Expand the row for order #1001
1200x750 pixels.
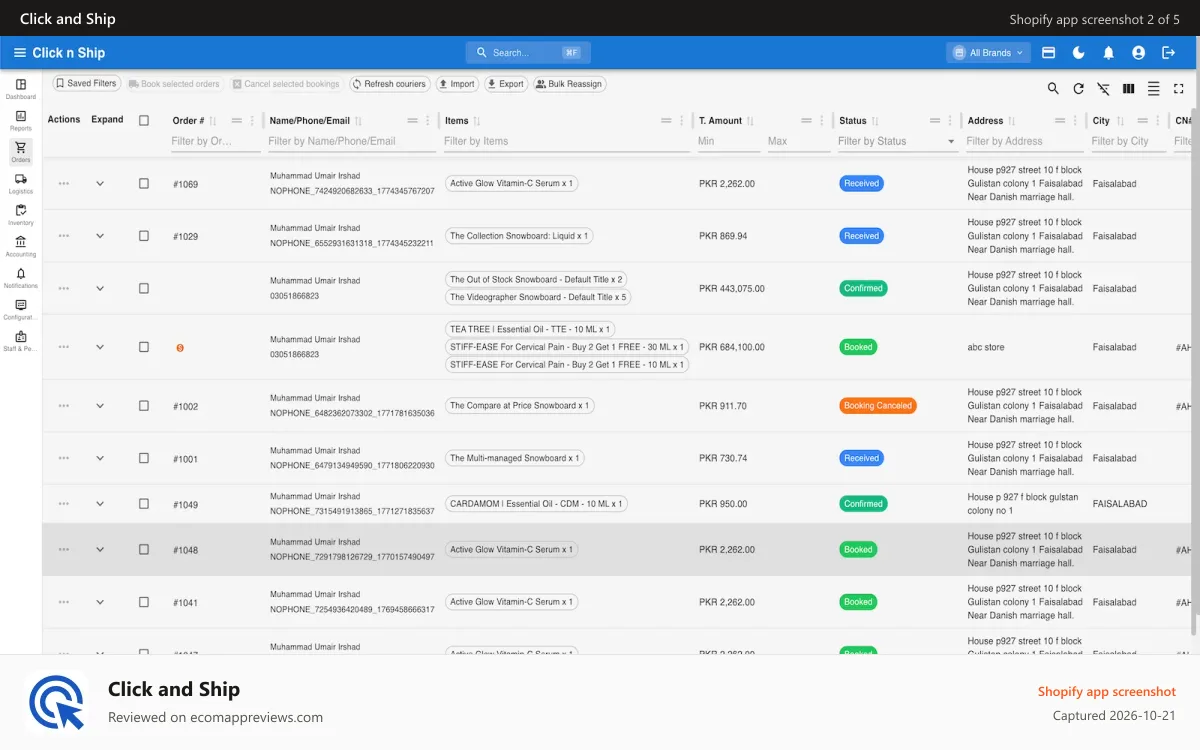[100, 458]
